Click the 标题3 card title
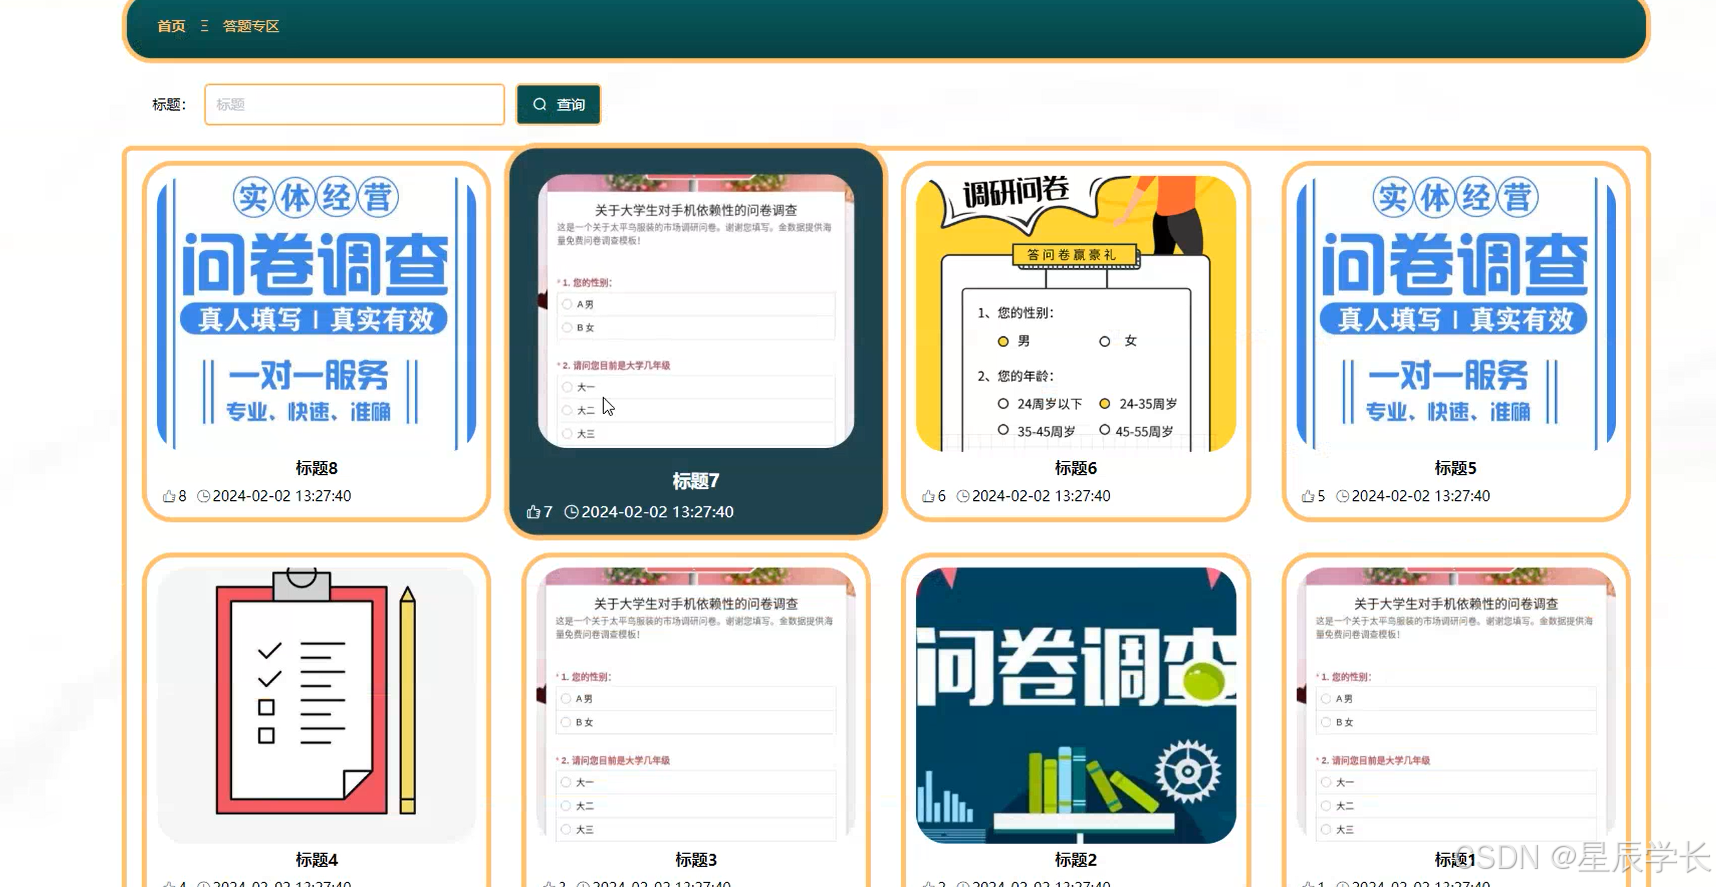This screenshot has width=1716, height=887. pyautogui.click(x=696, y=860)
